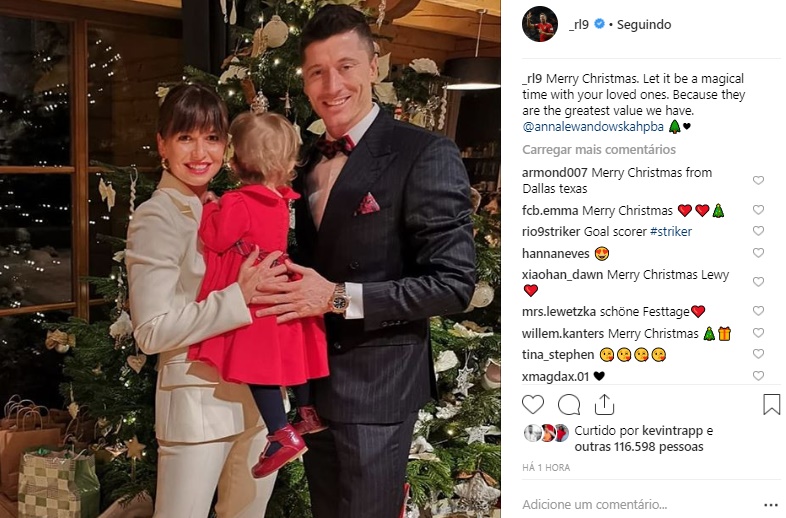This screenshot has height=518, width=786.
Task: Open the three-dot more options menu
Action: (771, 505)
